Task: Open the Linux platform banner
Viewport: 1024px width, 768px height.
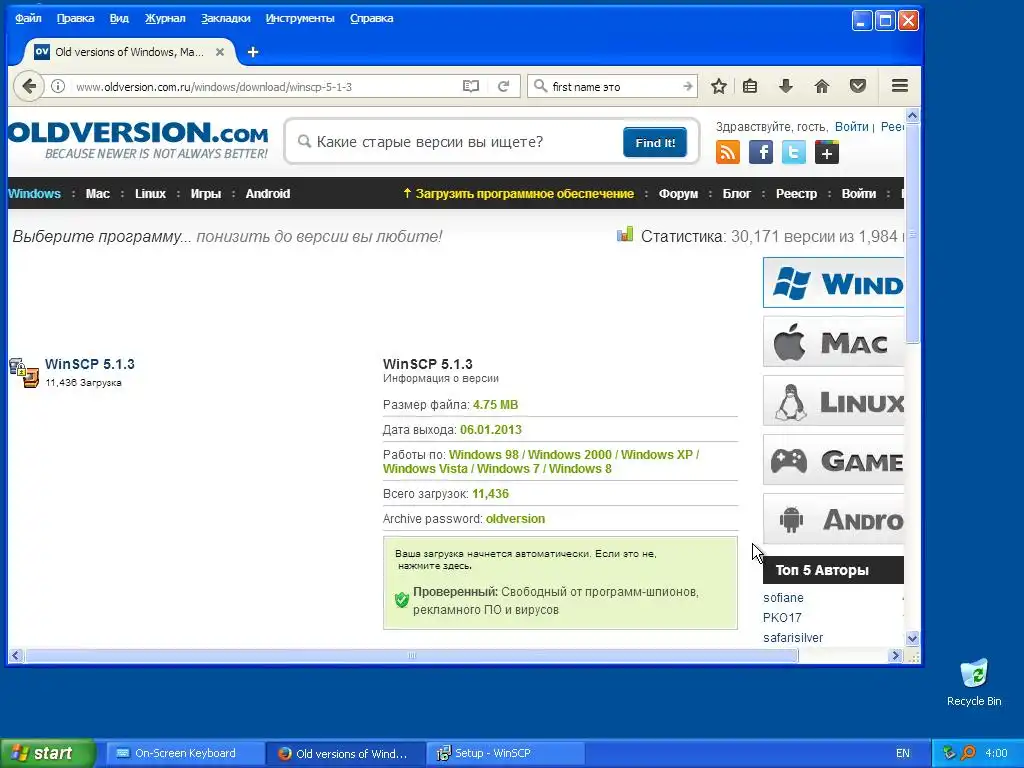Action: click(x=833, y=401)
